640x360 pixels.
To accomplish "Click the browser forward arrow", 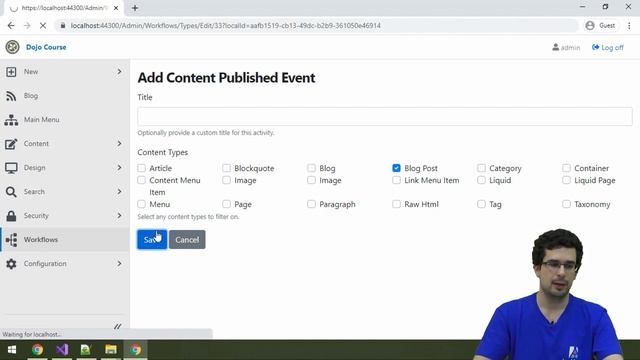I will click(x=27, y=25).
